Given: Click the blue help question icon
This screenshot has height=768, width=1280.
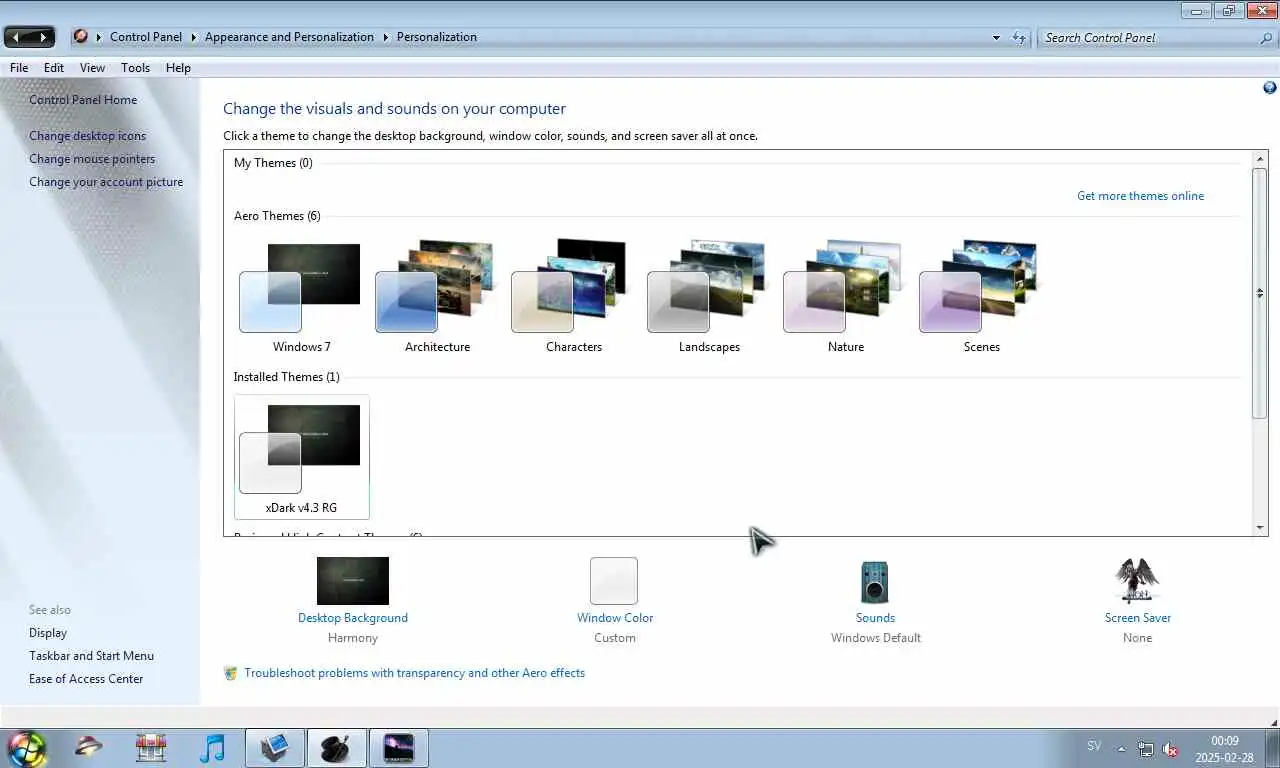Looking at the screenshot, I should [1270, 88].
